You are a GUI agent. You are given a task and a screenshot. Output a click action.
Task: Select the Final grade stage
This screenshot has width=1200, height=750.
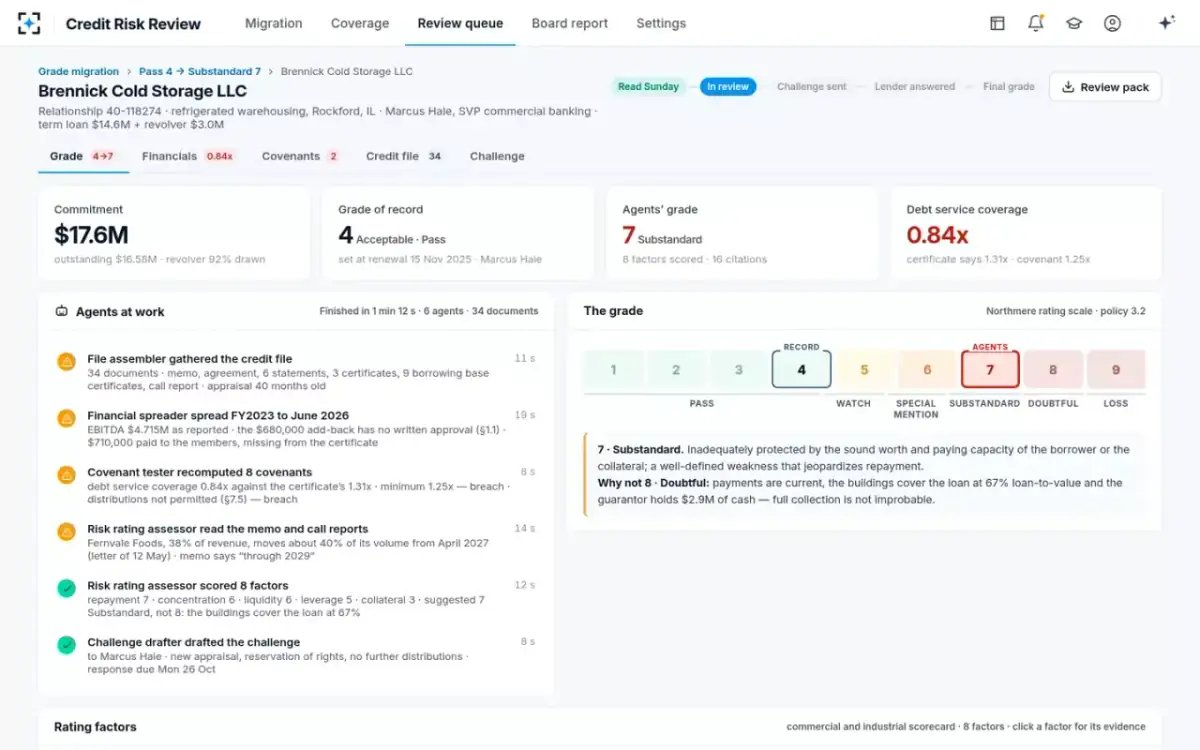tap(1009, 87)
